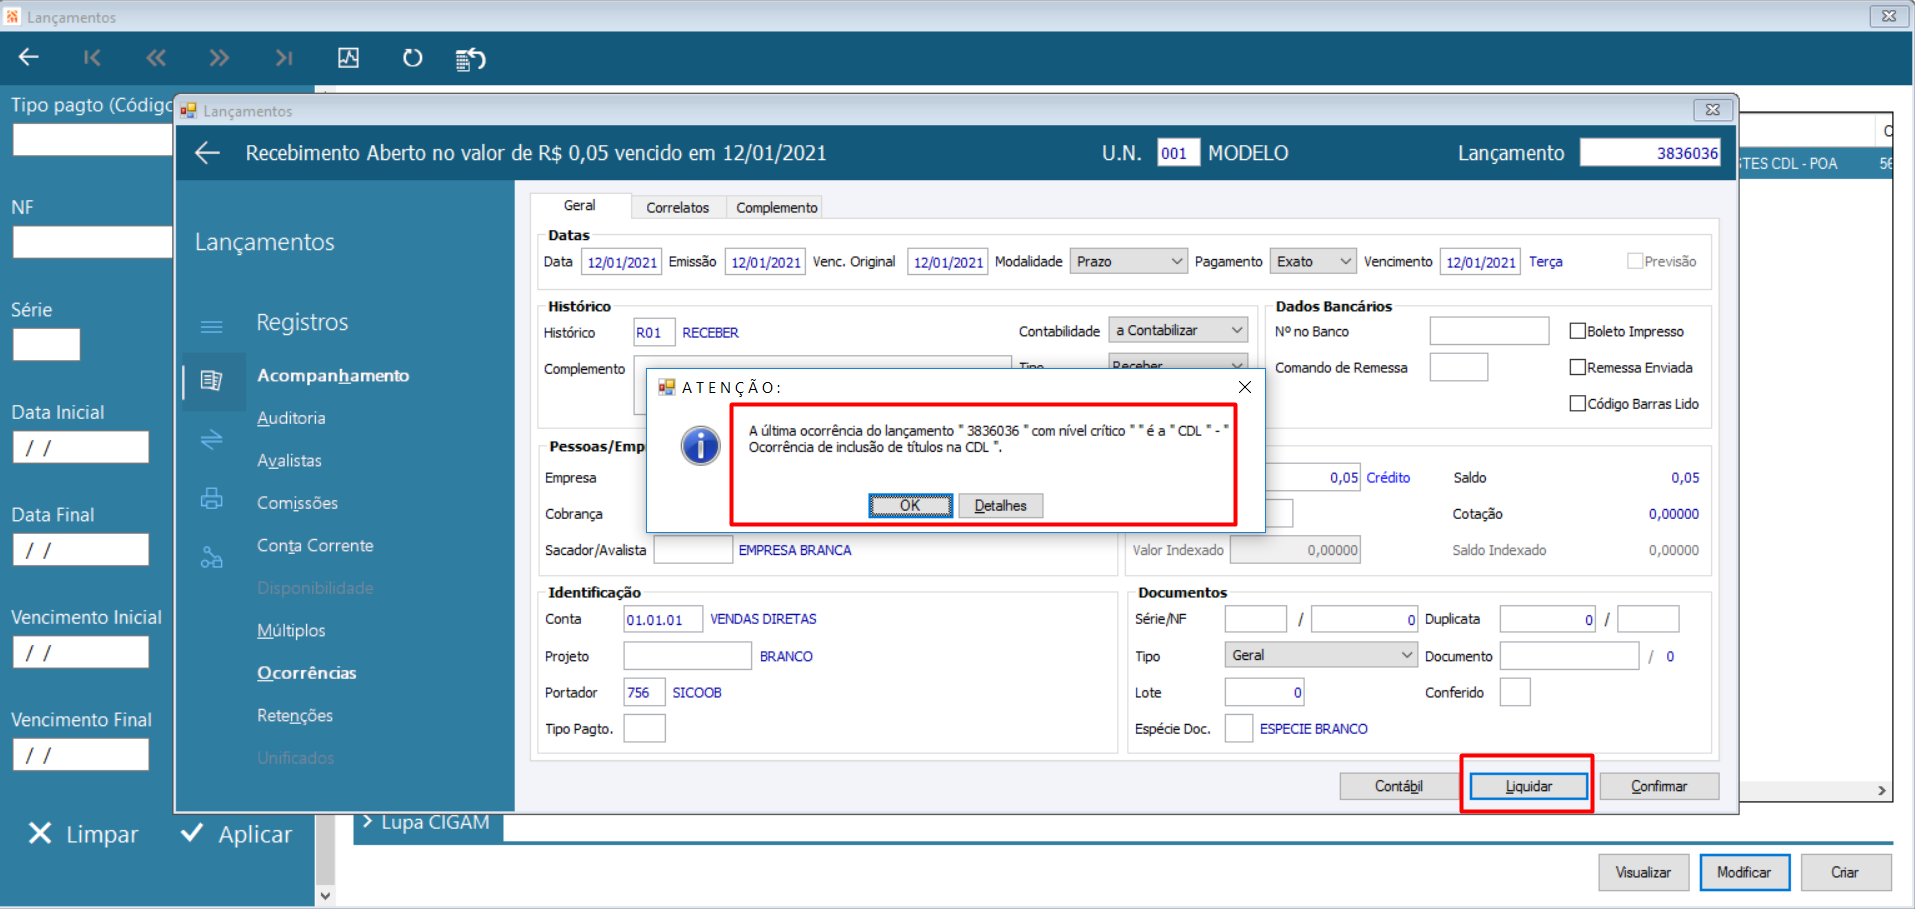The image size is (1915, 909).
Task: Toggle the Previsão checkbox
Action: pyautogui.click(x=1635, y=261)
